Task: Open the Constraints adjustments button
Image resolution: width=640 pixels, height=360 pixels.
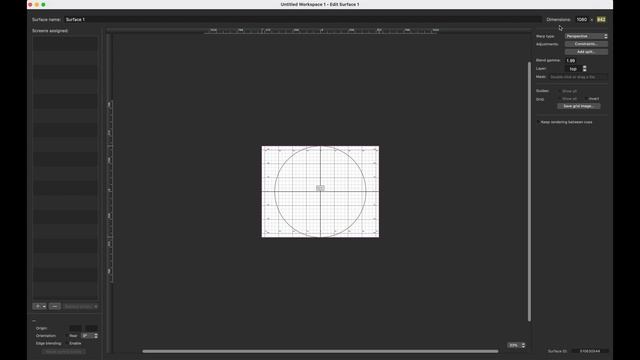Action: click(586, 44)
